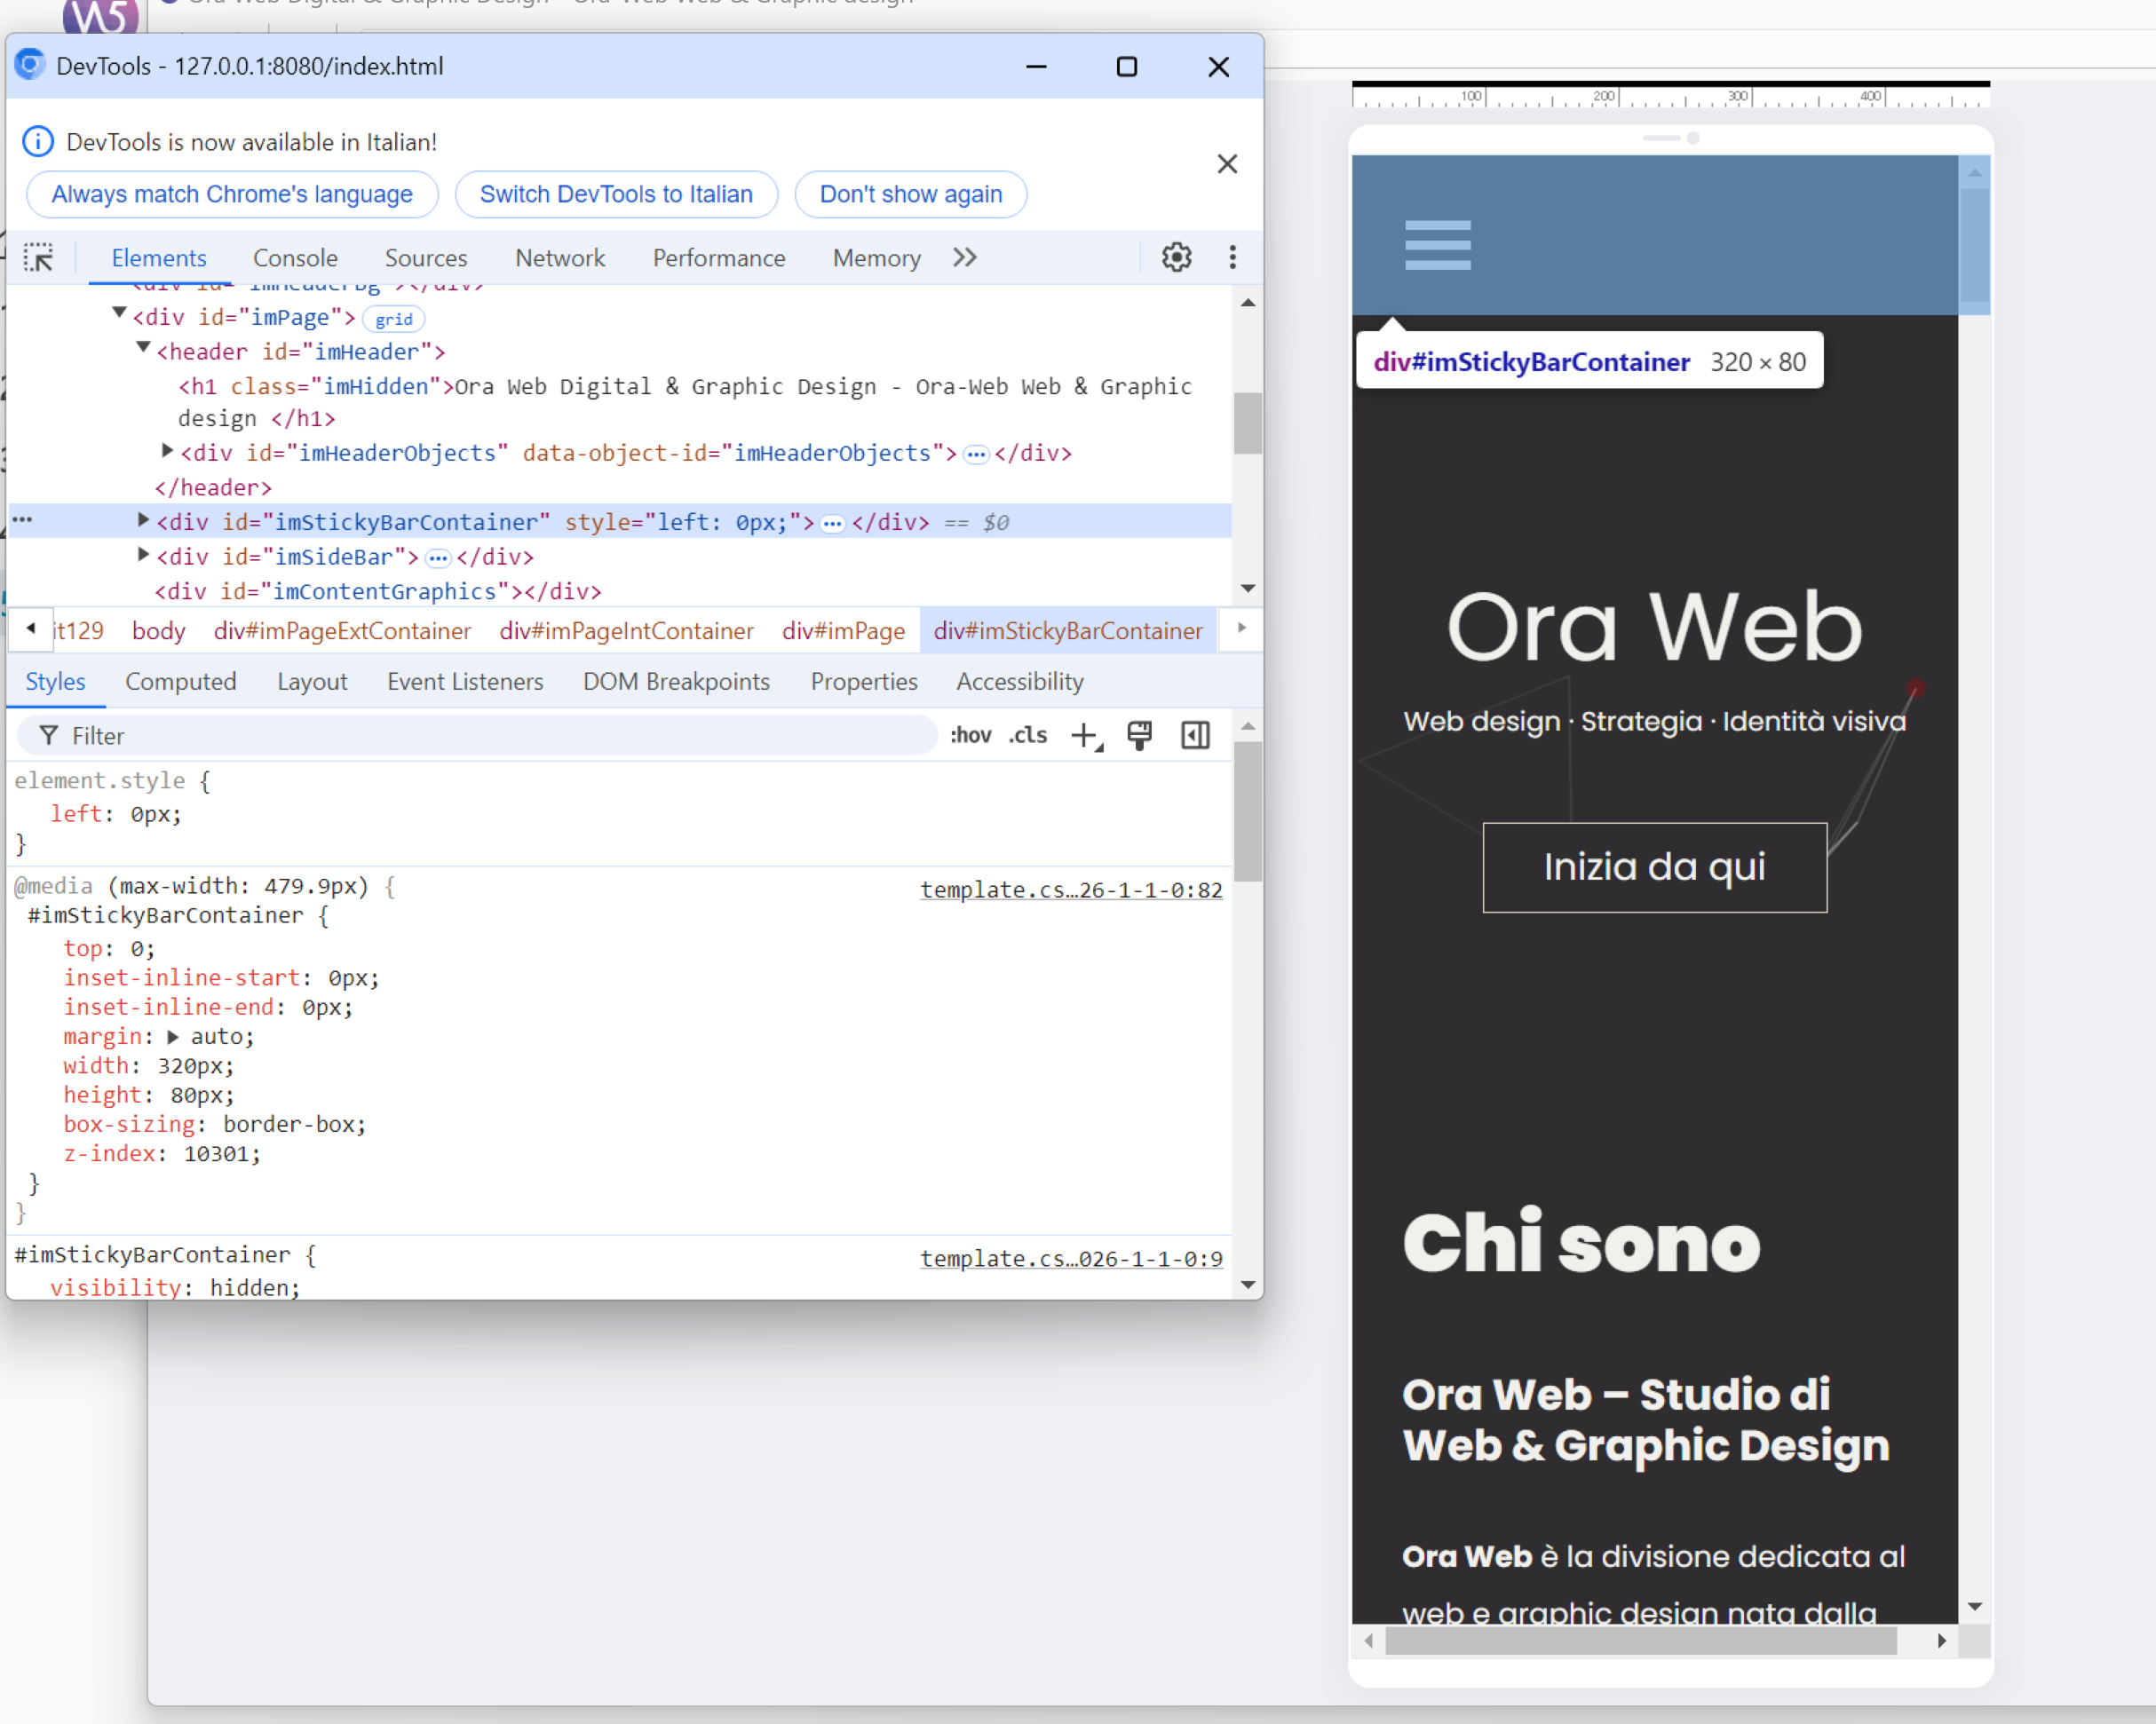
Task: Open the DevTools three-dot customize menu
Action: pos(1232,258)
